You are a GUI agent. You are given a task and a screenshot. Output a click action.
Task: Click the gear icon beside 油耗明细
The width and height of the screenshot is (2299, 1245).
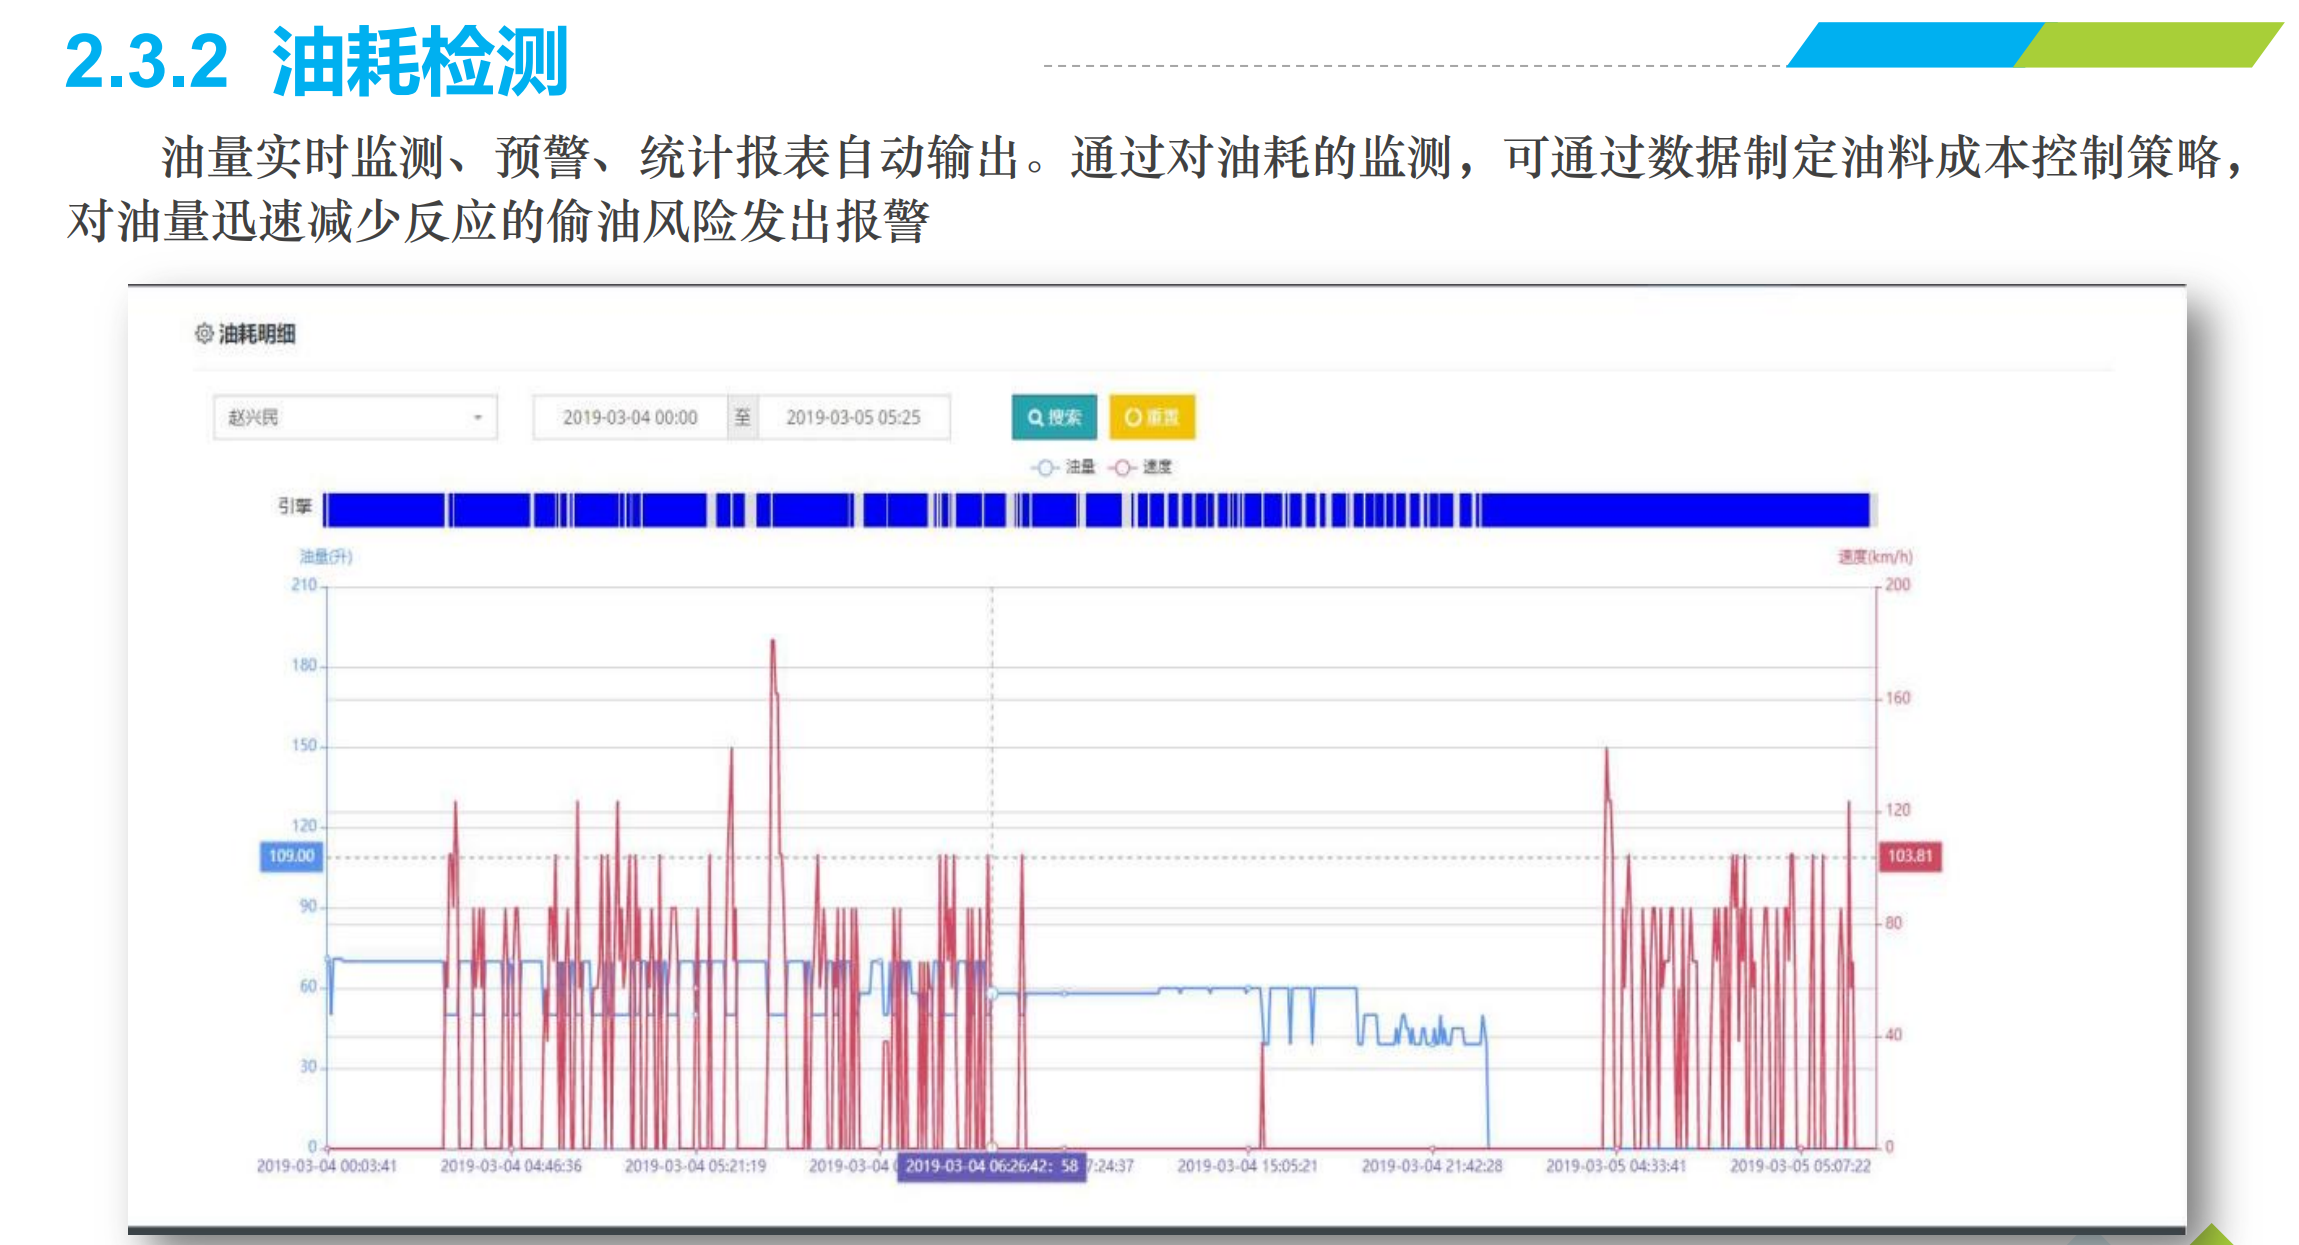pyautogui.click(x=204, y=333)
